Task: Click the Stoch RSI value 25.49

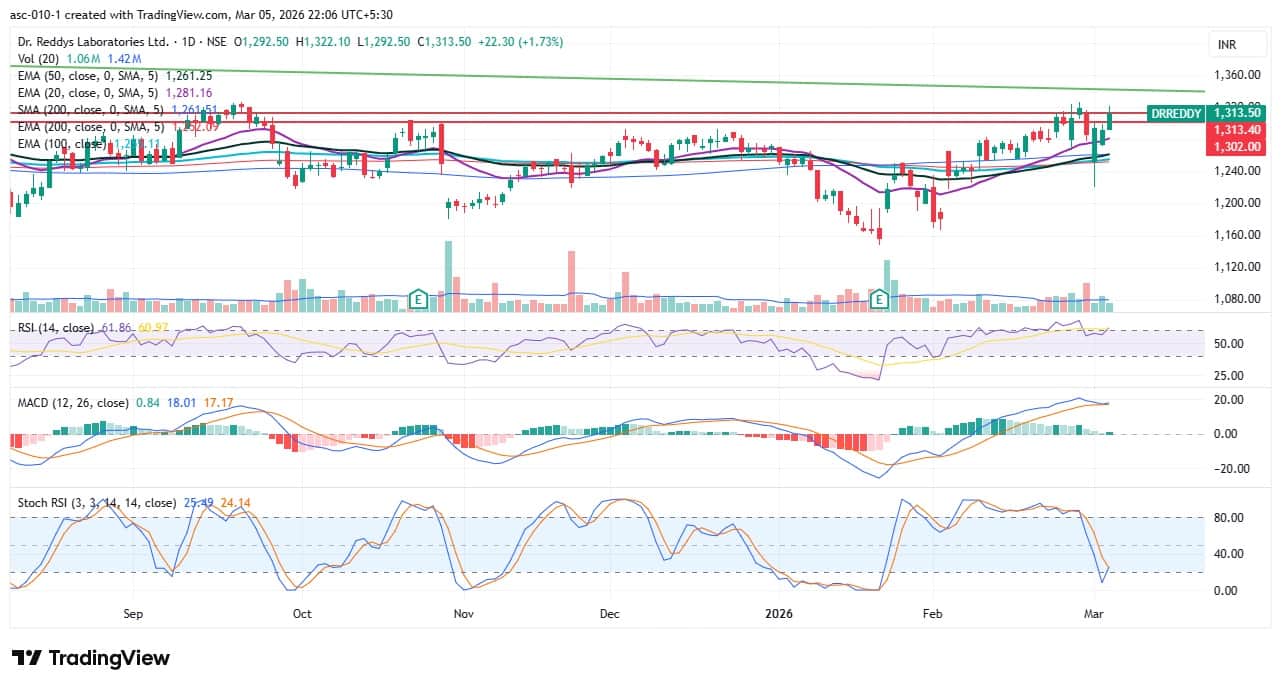Action: [x=201, y=503]
